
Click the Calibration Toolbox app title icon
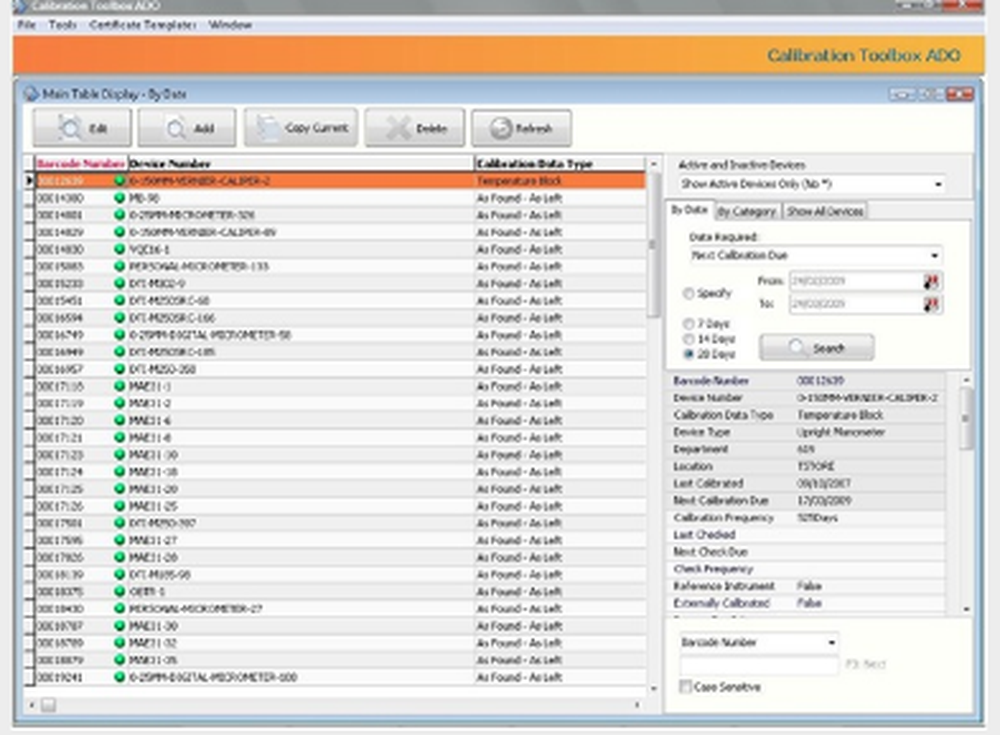[x=20, y=6]
